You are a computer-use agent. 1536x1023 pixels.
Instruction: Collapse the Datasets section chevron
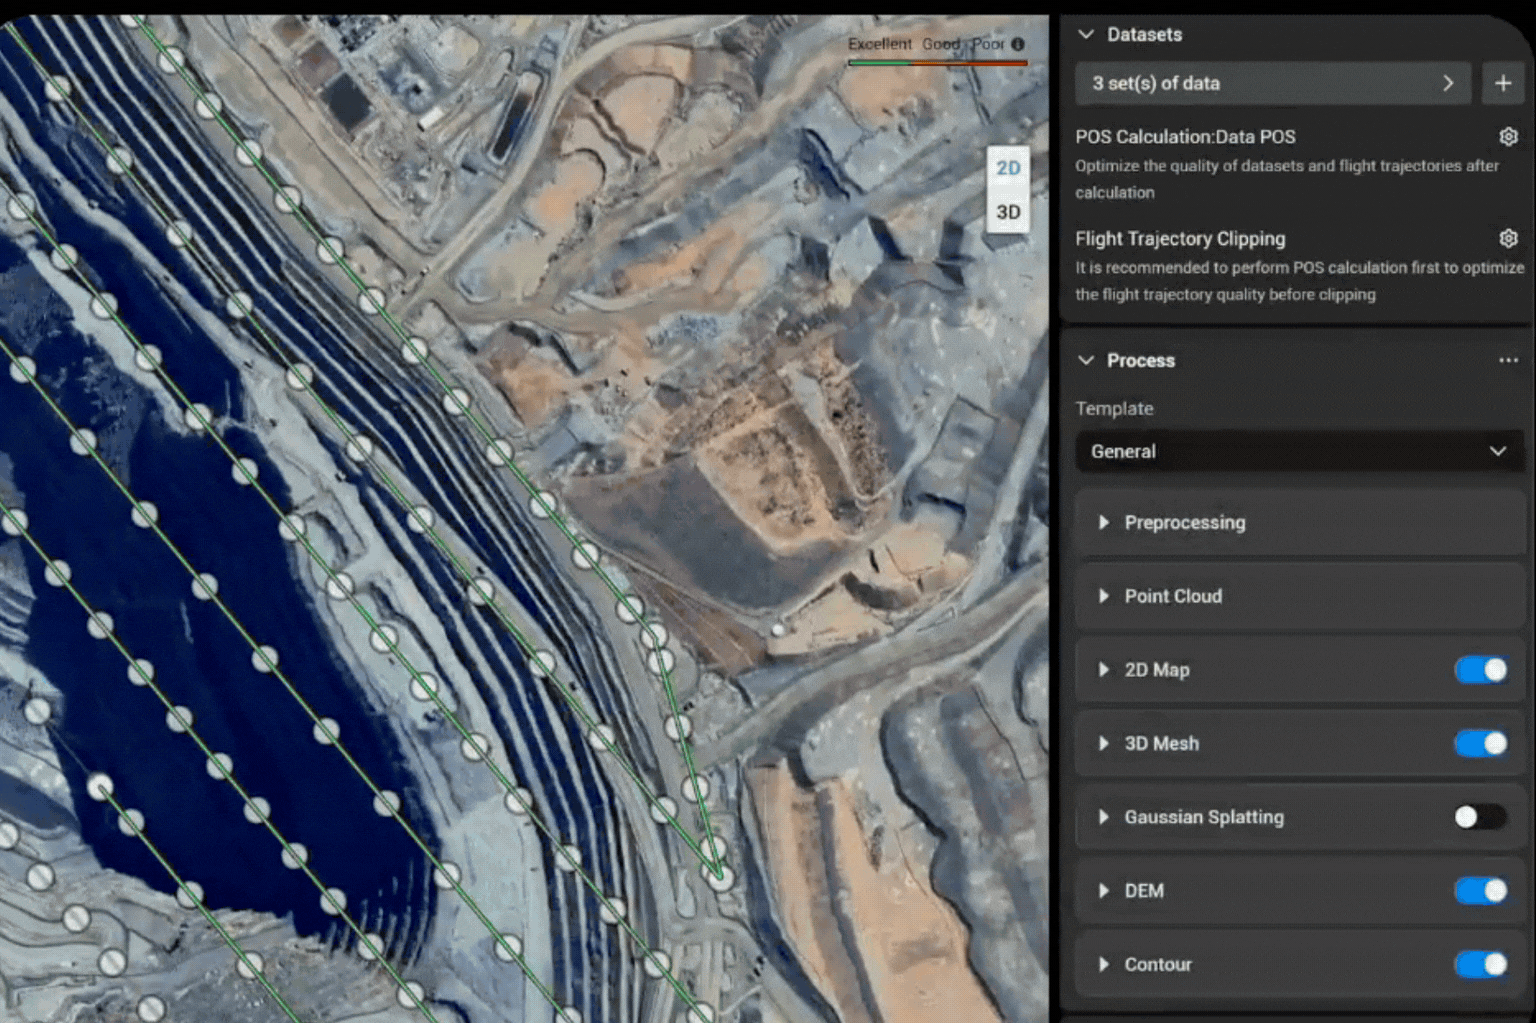1087,34
